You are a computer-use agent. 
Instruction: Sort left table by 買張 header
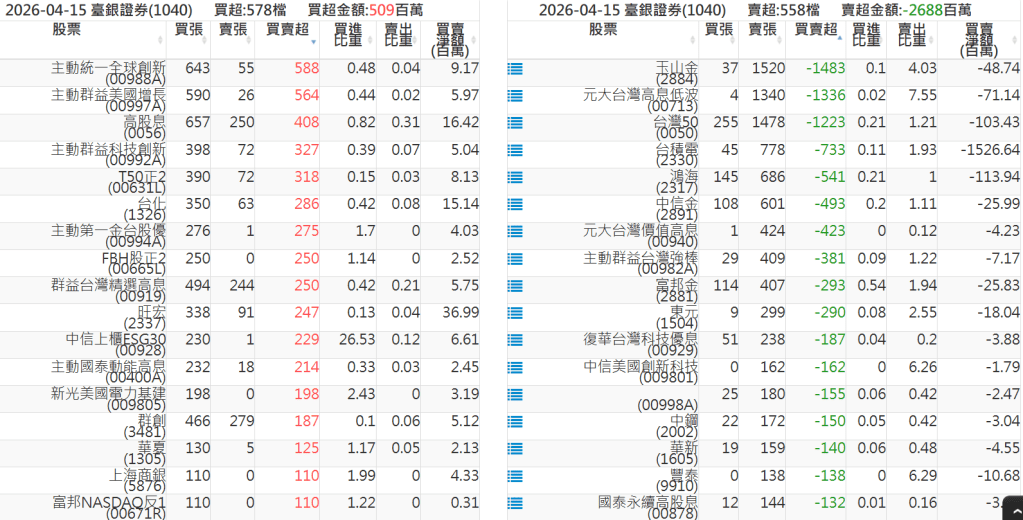(188, 30)
